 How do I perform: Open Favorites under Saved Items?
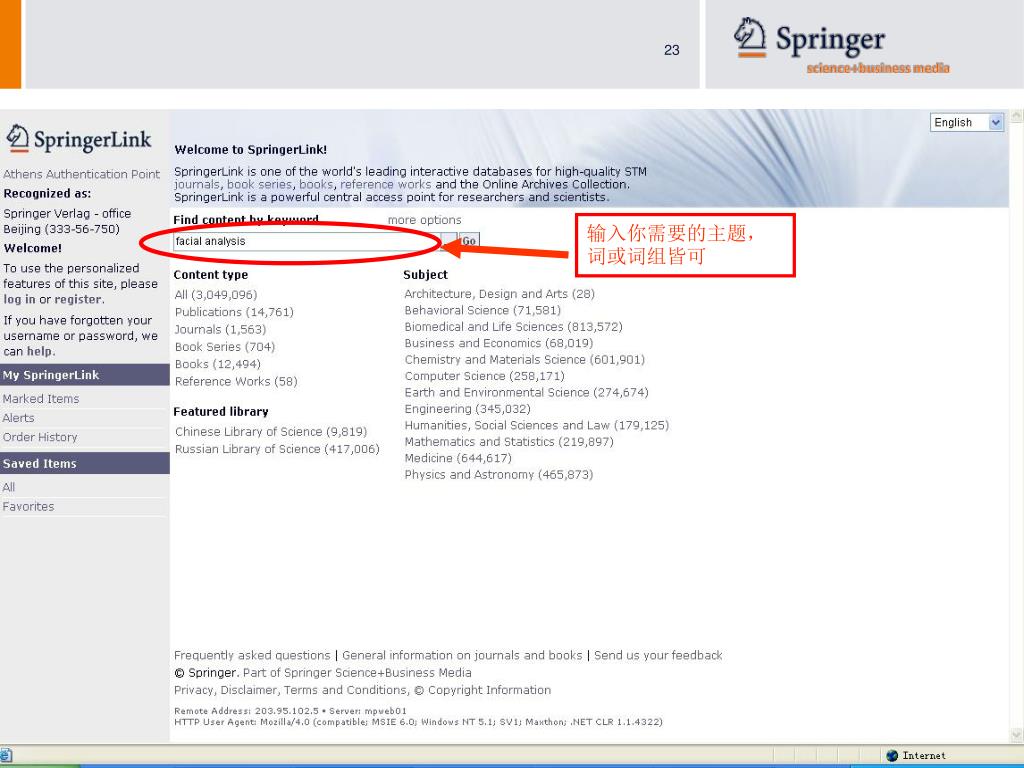click(x=28, y=507)
